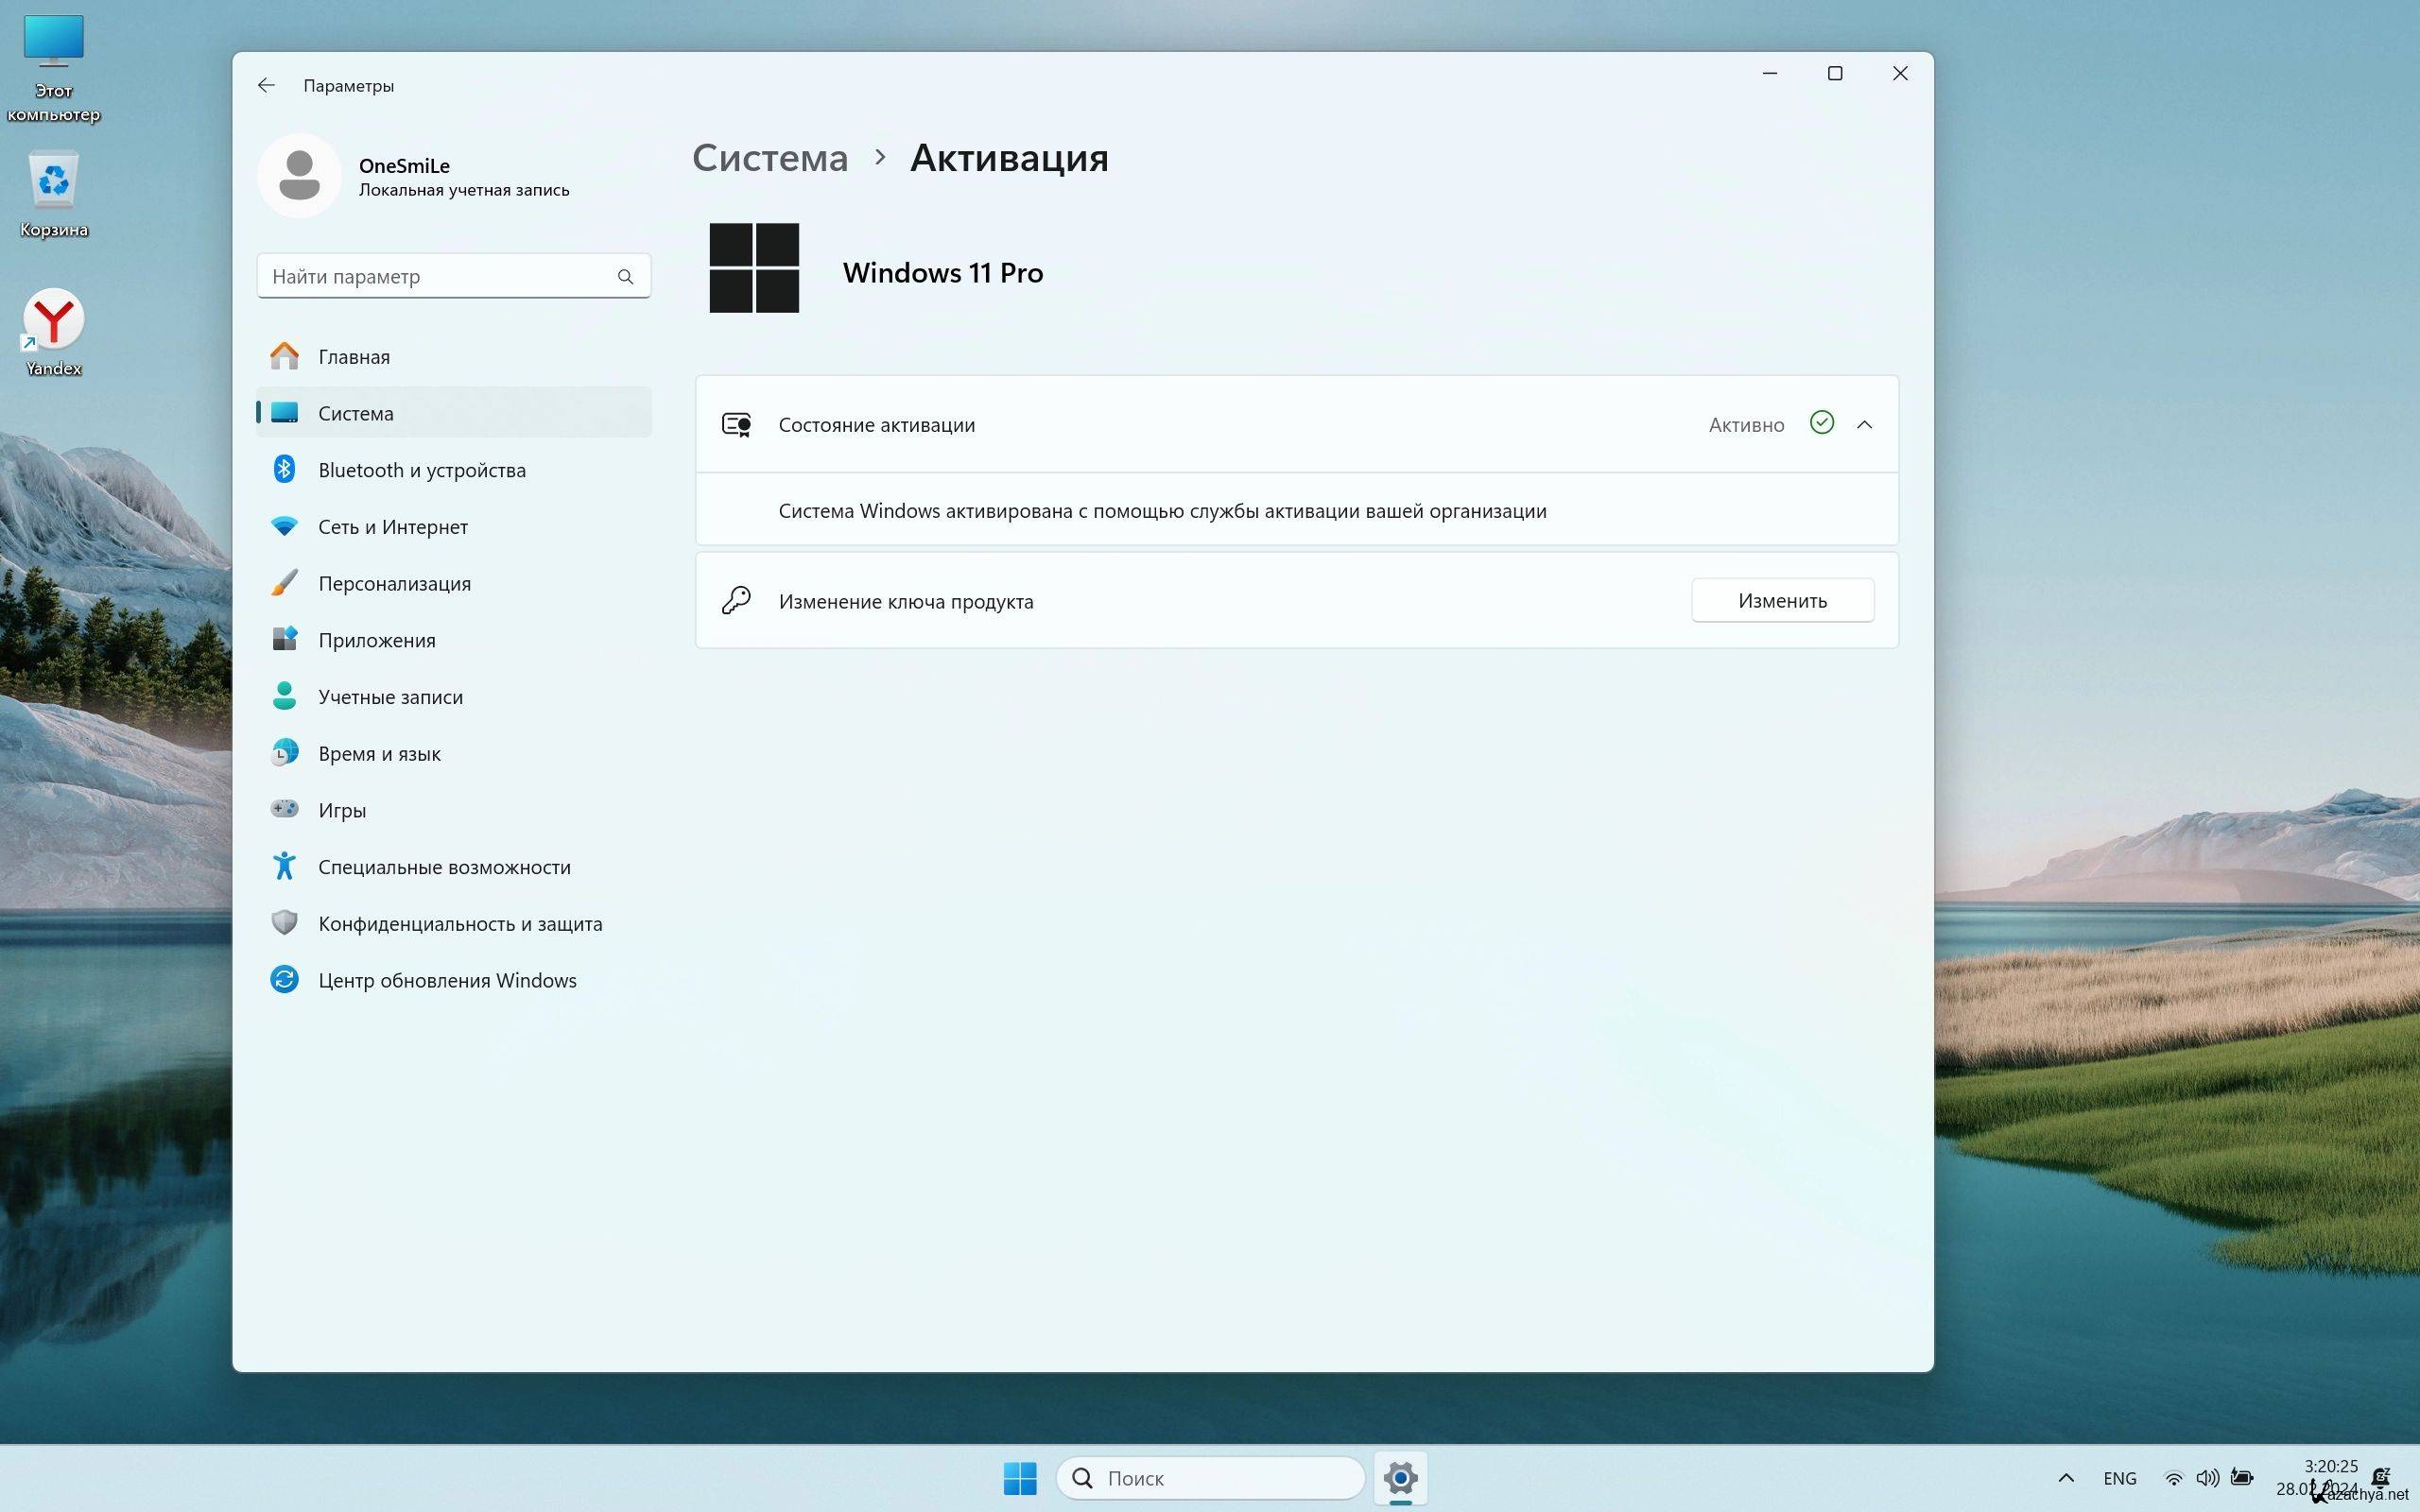The image size is (2420, 1512).
Task: Open Bluetooth и устройства settings
Action: click(421, 470)
